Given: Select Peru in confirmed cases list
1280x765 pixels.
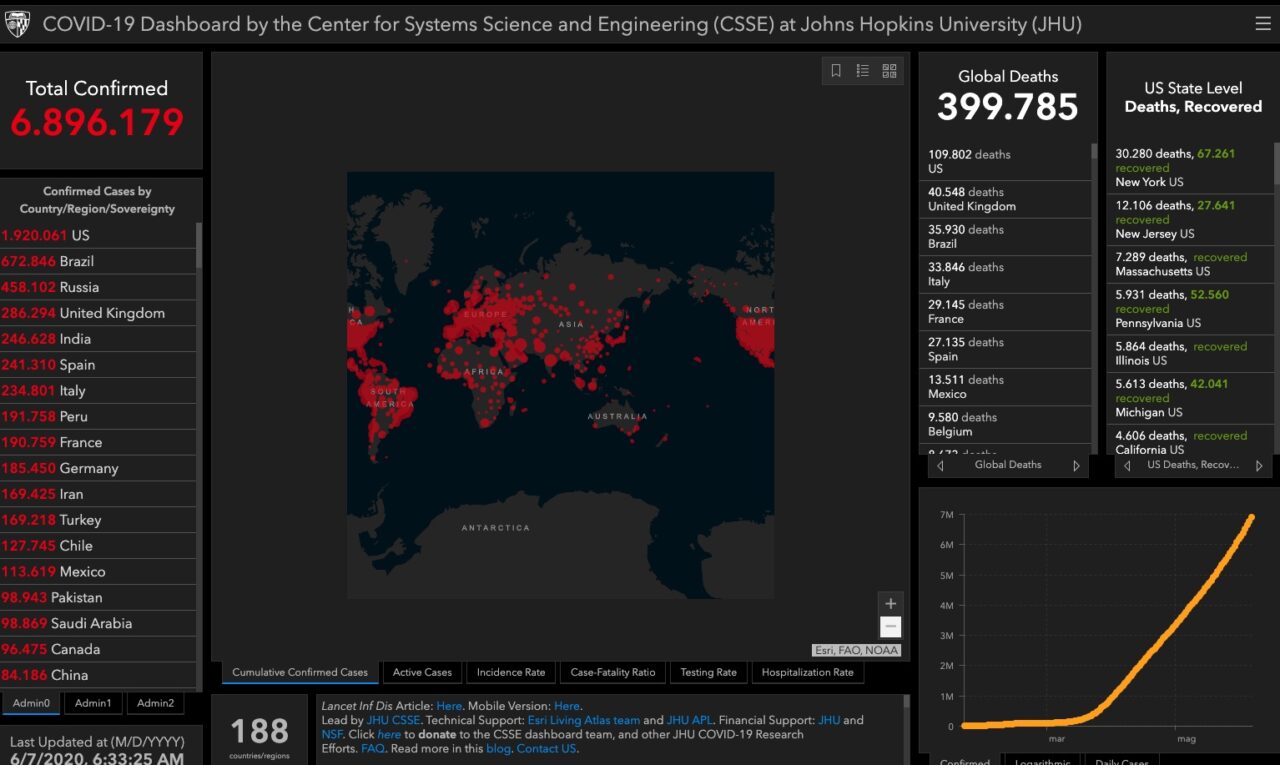Looking at the screenshot, I should pyautogui.click(x=98, y=417).
